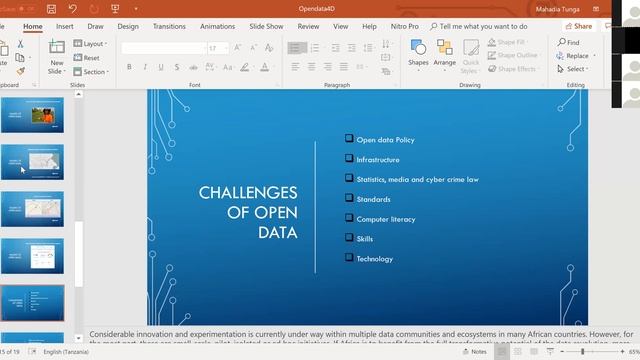Open the Shape Outline dropdown

coord(514,55)
